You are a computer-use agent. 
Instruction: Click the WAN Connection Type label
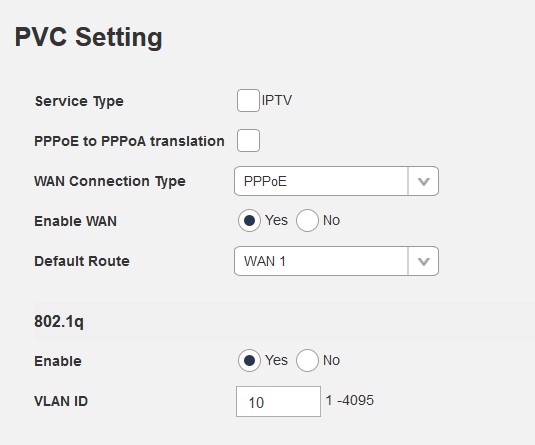tap(110, 181)
